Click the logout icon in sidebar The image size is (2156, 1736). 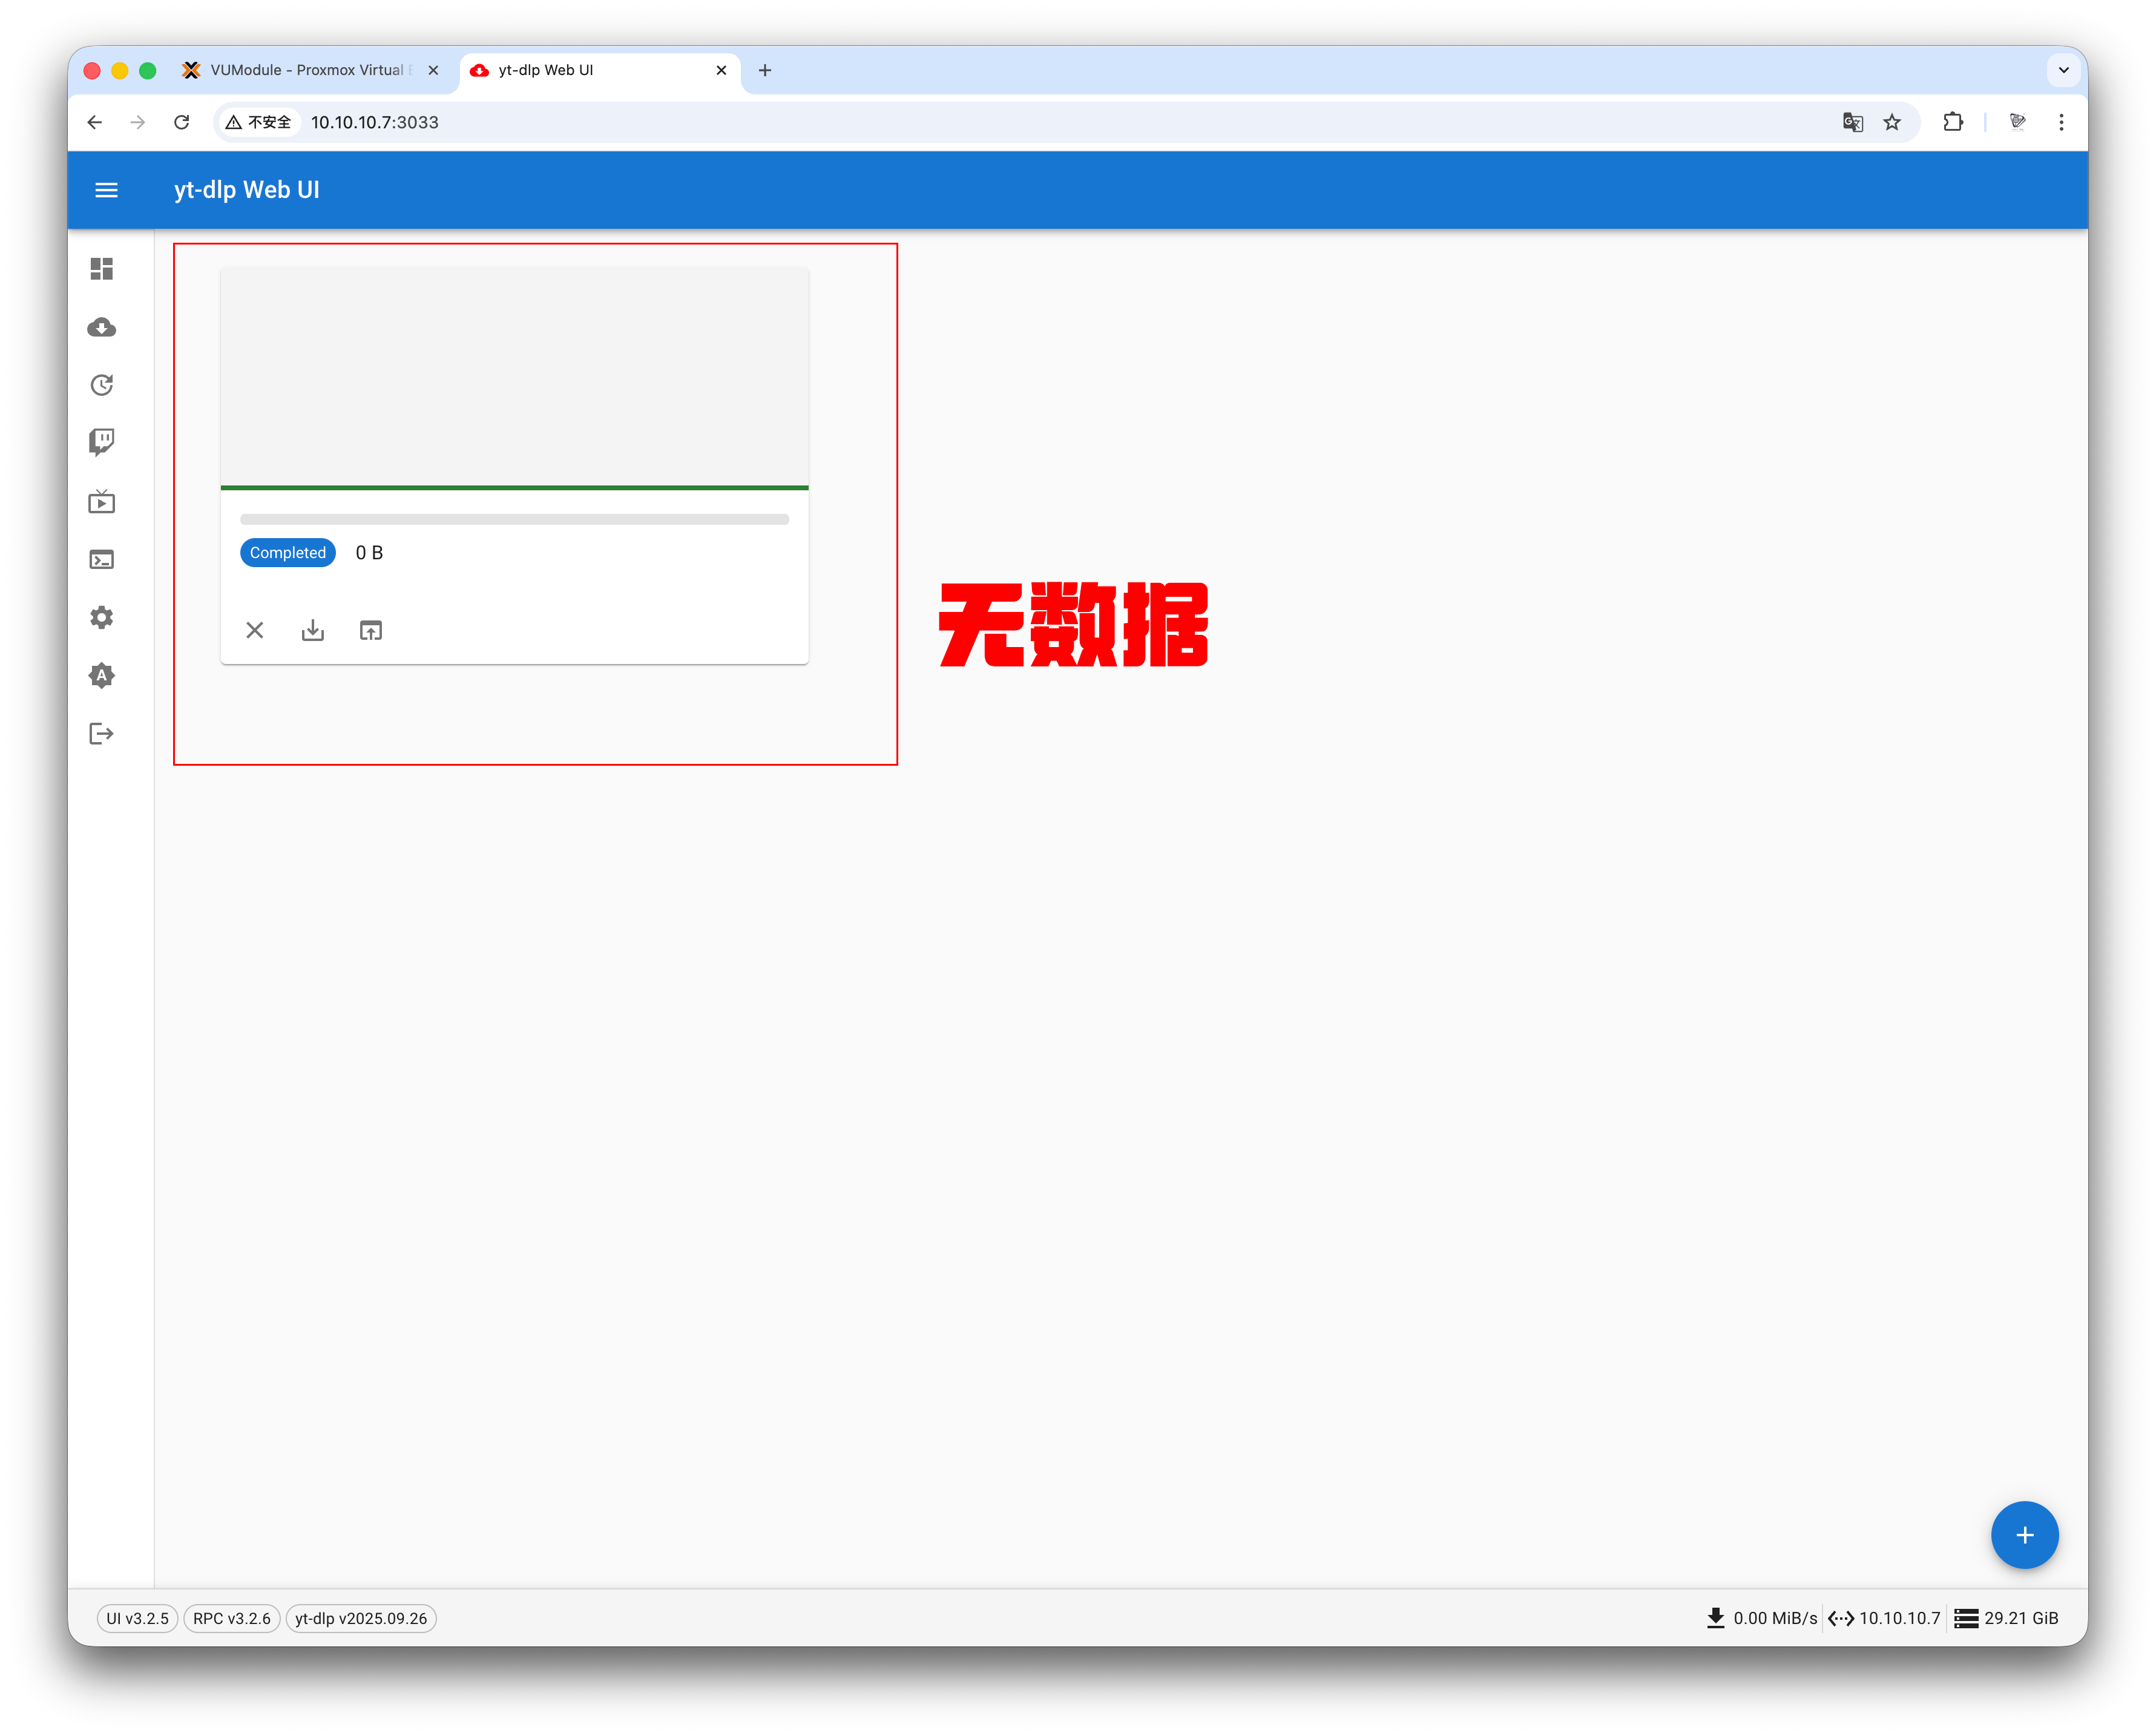pos(102,734)
